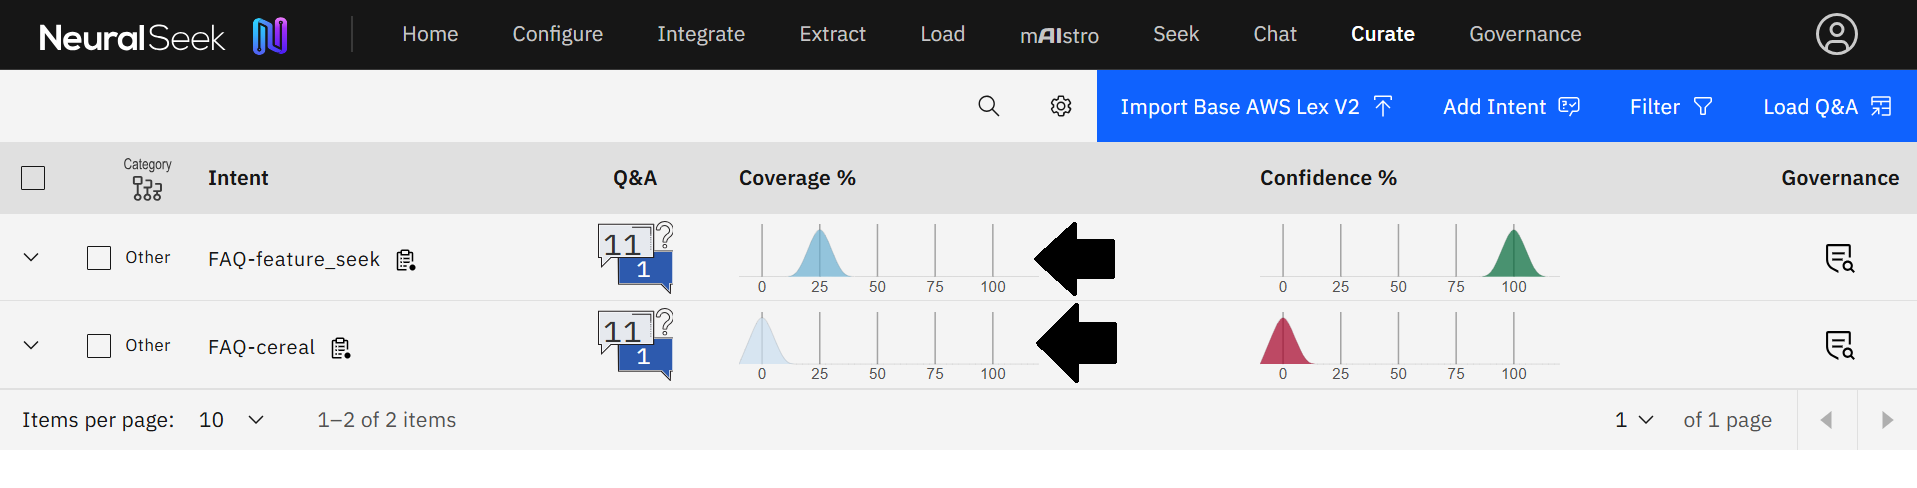Click the Category hierarchy icon in header
1917x488 pixels.
click(147, 189)
